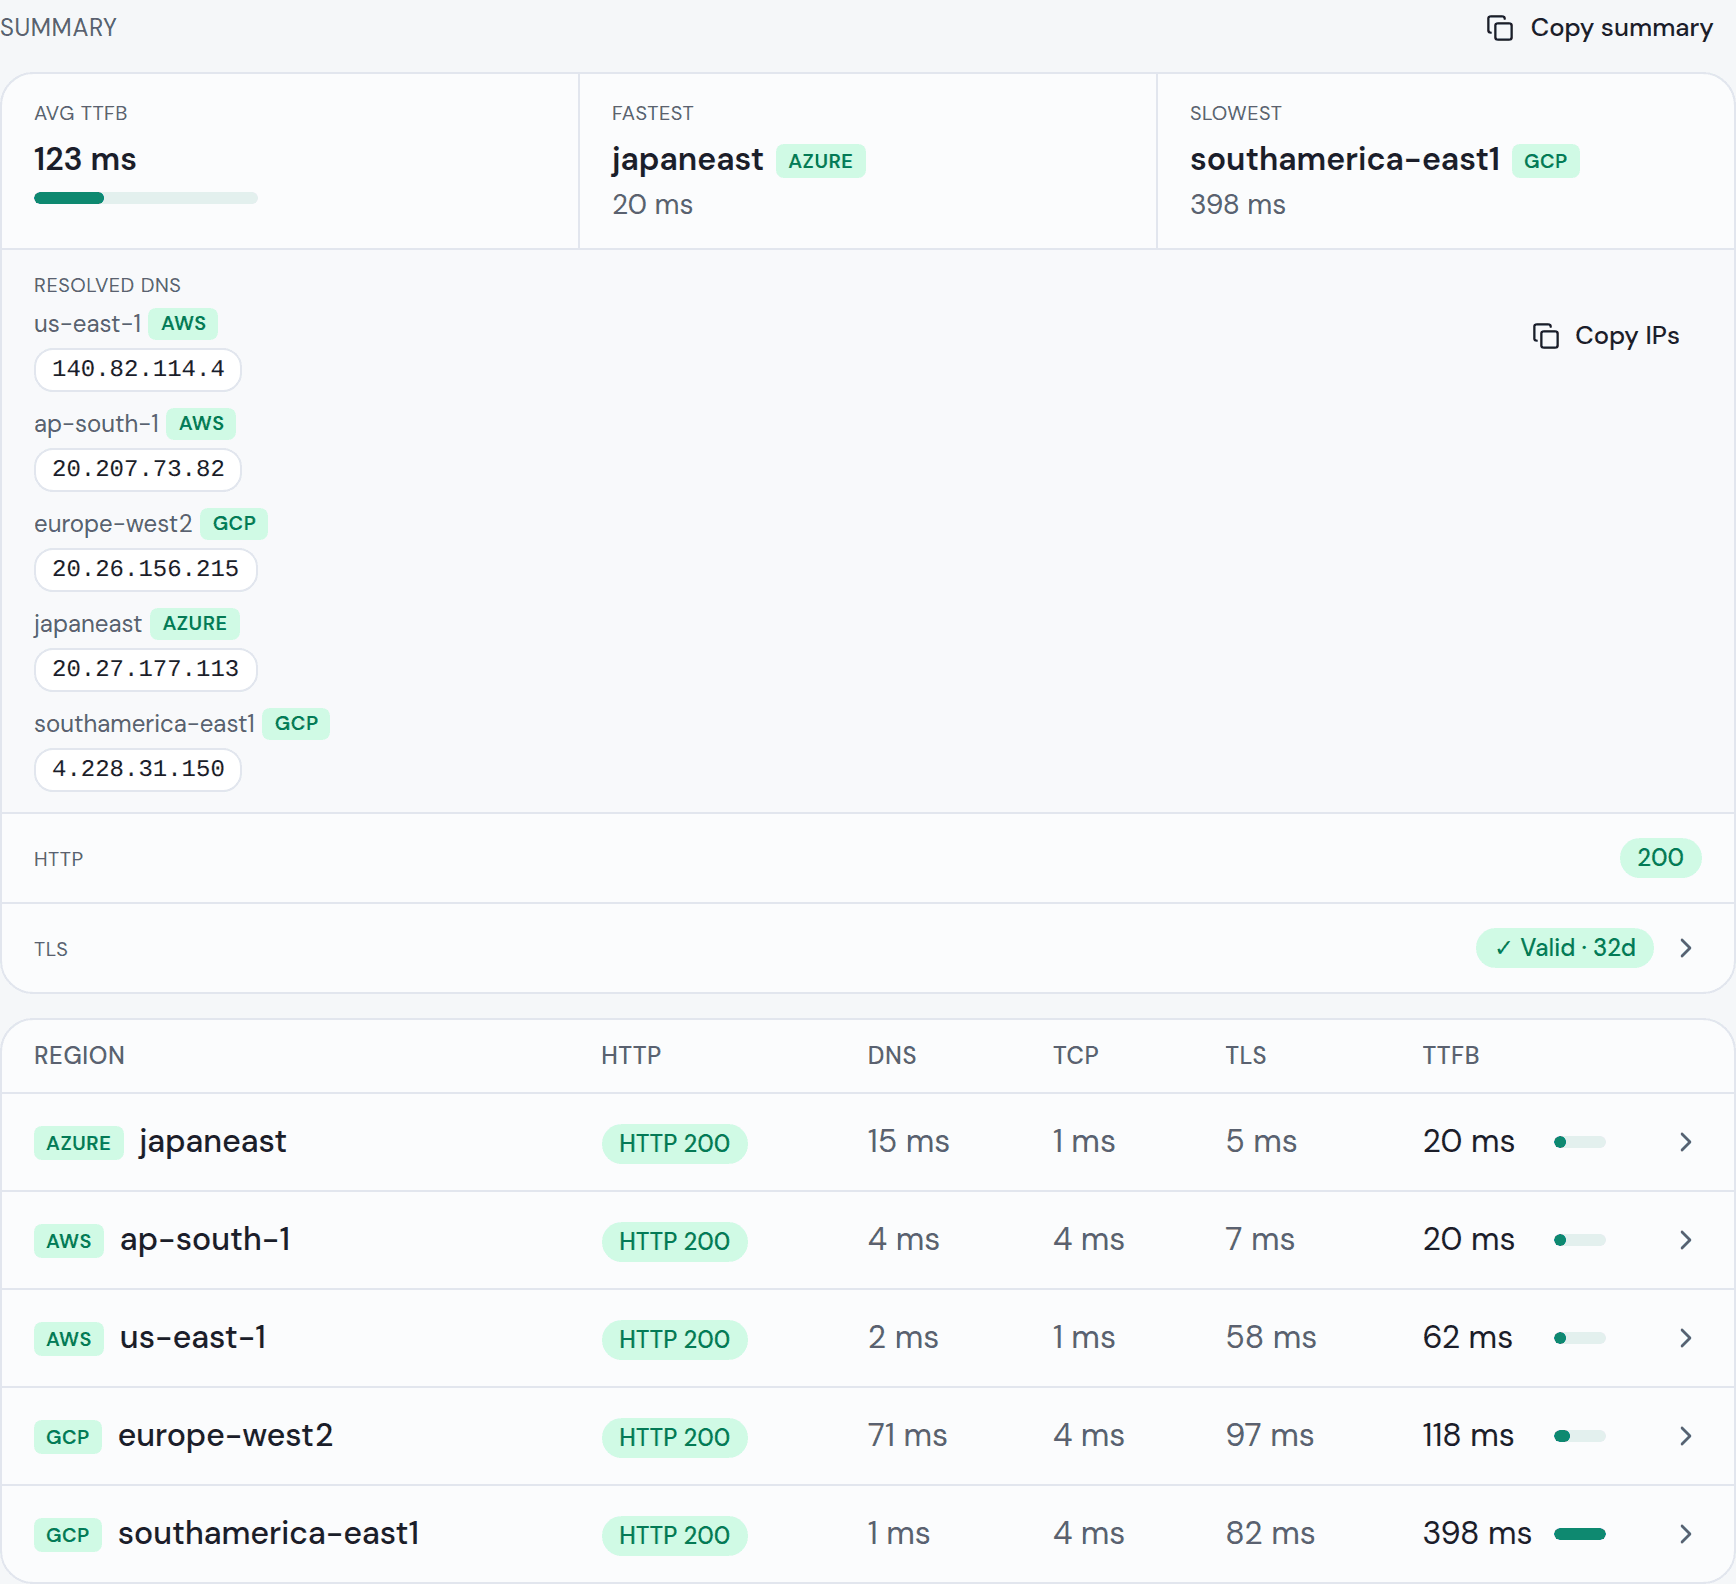
Task: Select the IP address 20.26.156.215
Action: (146, 569)
